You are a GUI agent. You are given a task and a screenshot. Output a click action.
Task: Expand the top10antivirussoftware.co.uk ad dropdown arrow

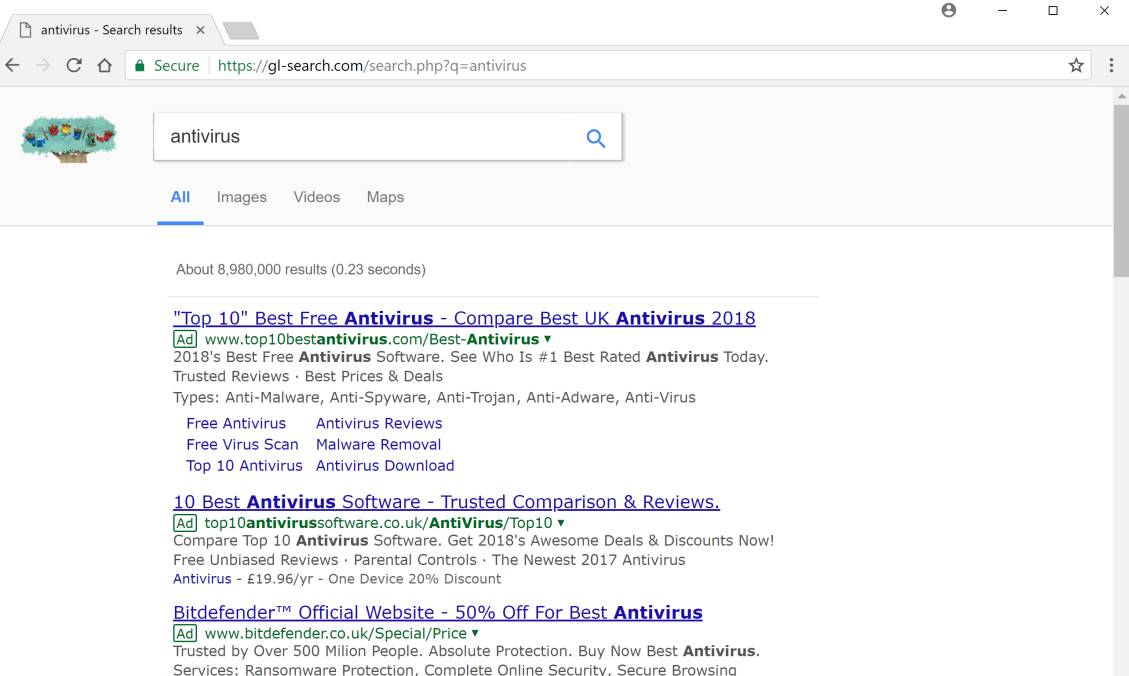pyautogui.click(x=561, y=523)
